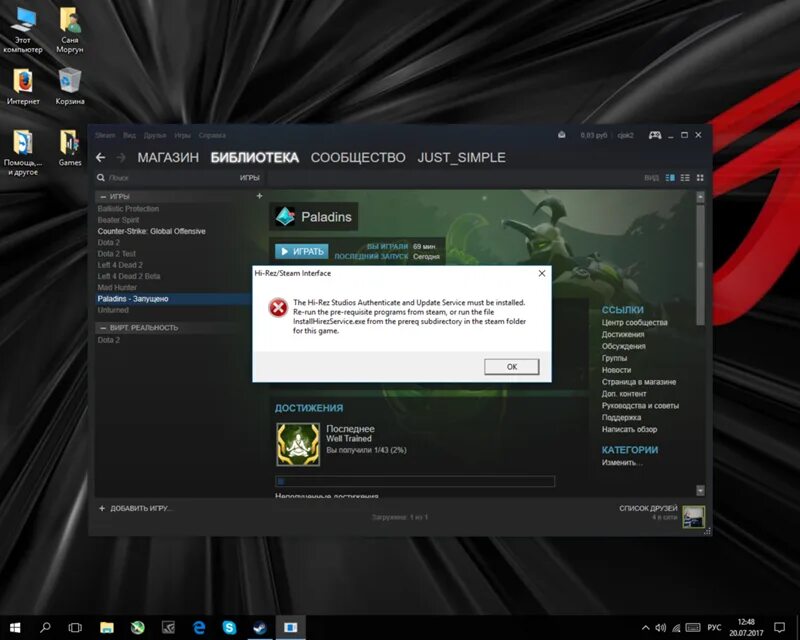This screenshot has height=640, width=800.
Task: Switch to grid view icon
Action: point(700,178)
